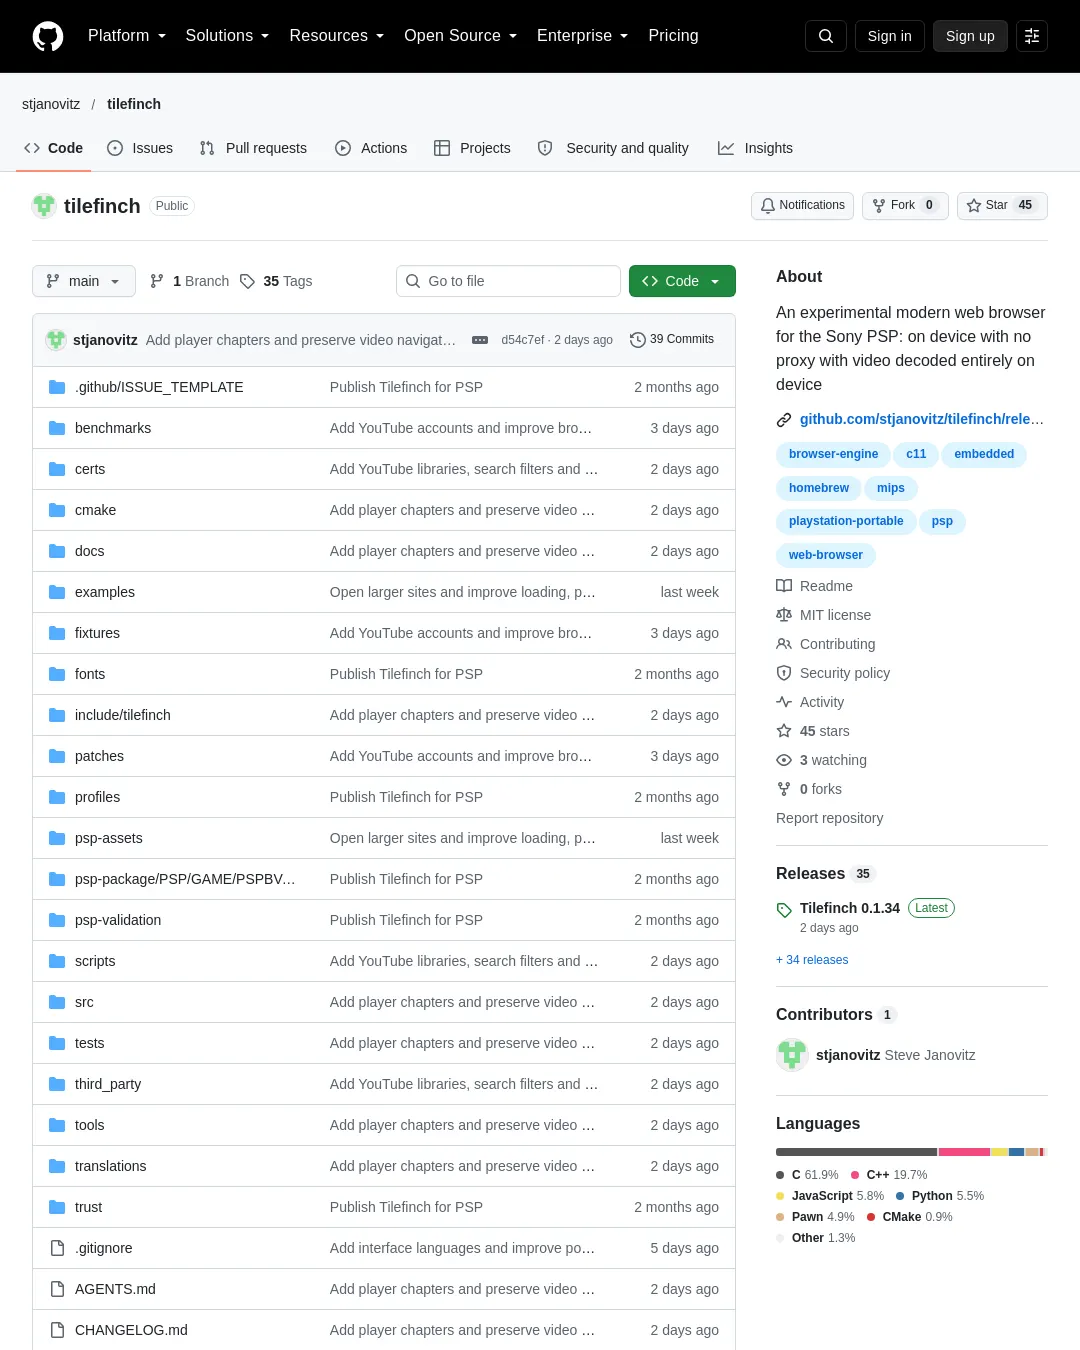Open the green Code dropdown
1080x1350 pixels.
[x=682, y=281]
